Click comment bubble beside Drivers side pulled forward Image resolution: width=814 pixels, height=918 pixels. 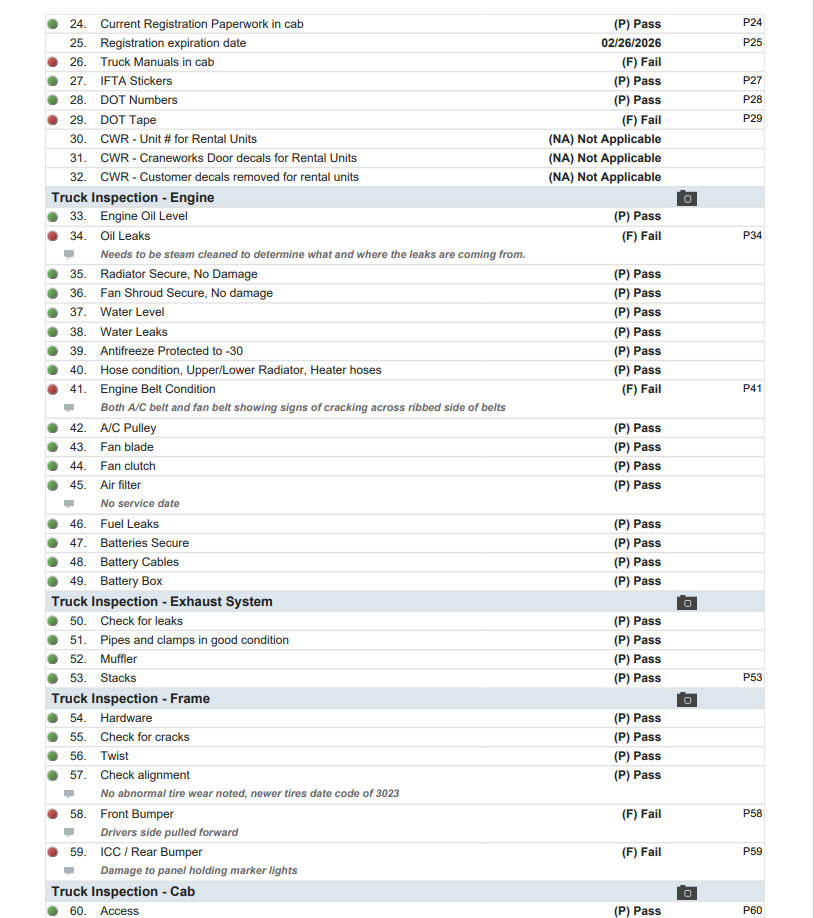click(x=69, y=832)
